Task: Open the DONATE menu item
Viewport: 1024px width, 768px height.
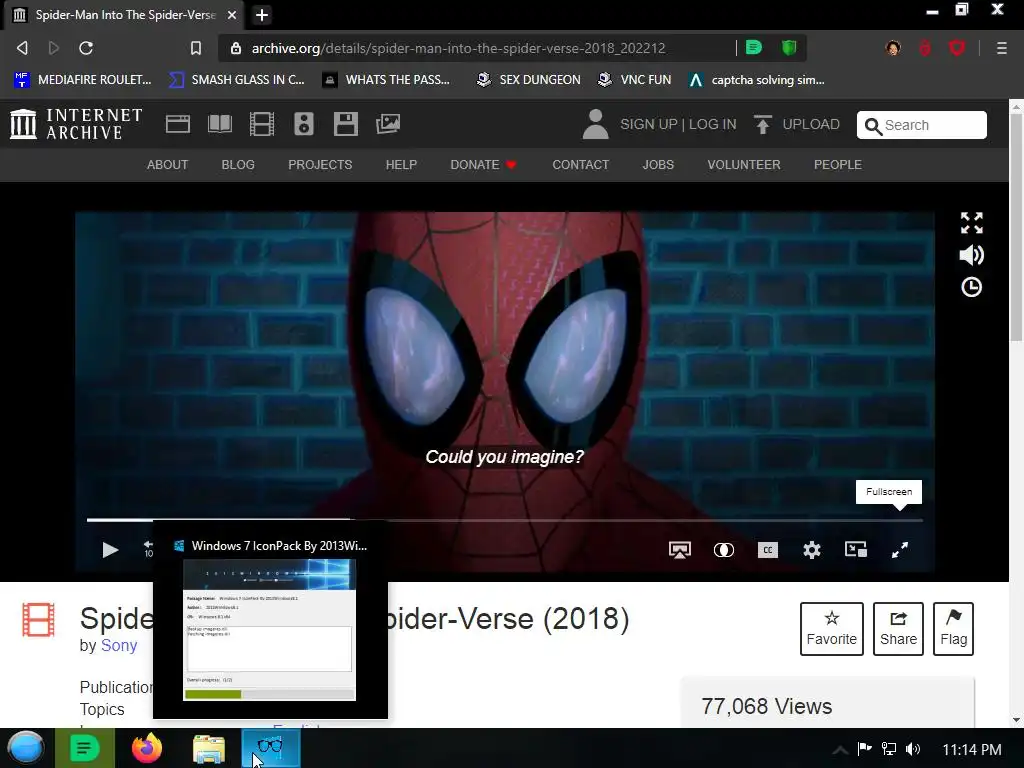Action: (483, 165)
